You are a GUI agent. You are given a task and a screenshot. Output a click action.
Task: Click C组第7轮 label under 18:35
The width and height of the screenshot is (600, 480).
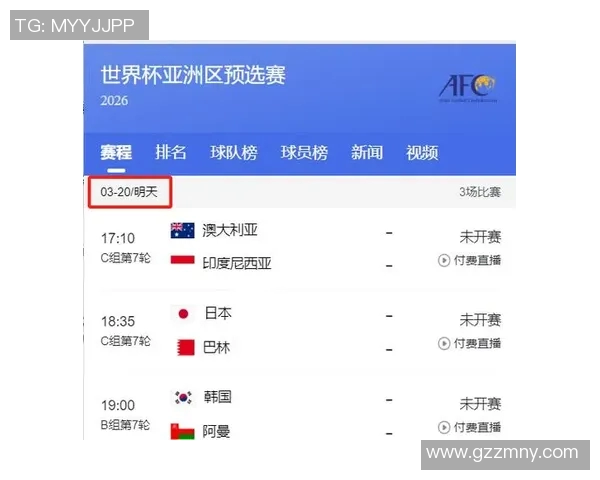click(x=126, y=341)
